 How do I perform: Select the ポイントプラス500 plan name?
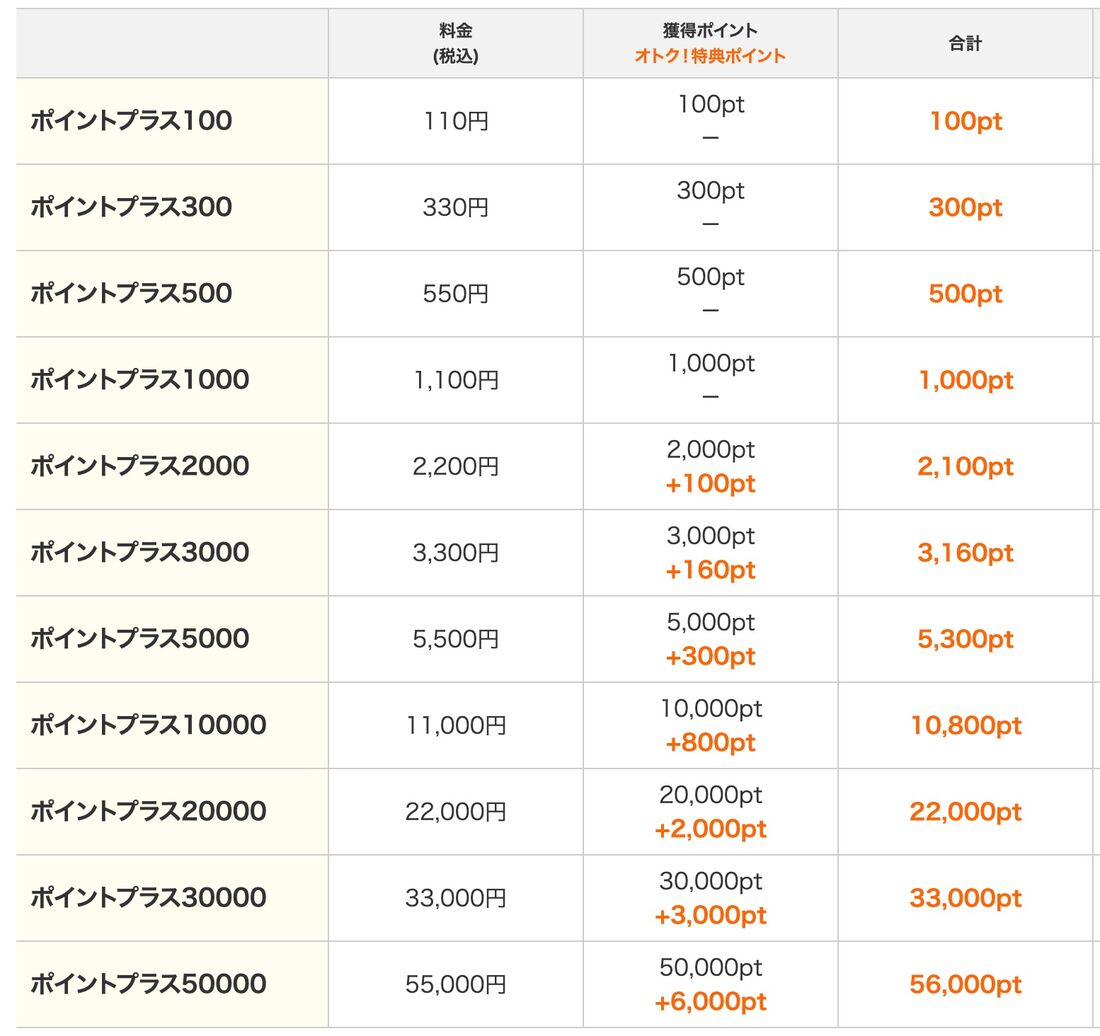[131, 293]
